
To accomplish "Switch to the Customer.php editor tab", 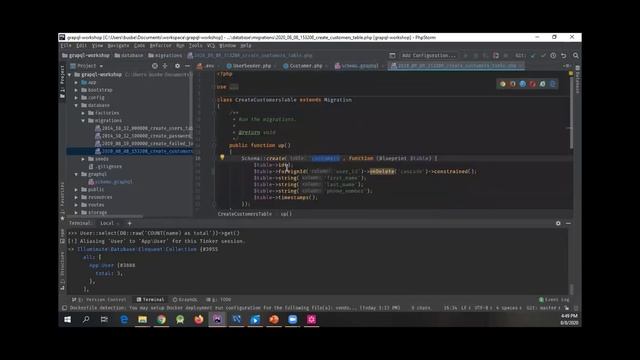I will tap(303, 66).
